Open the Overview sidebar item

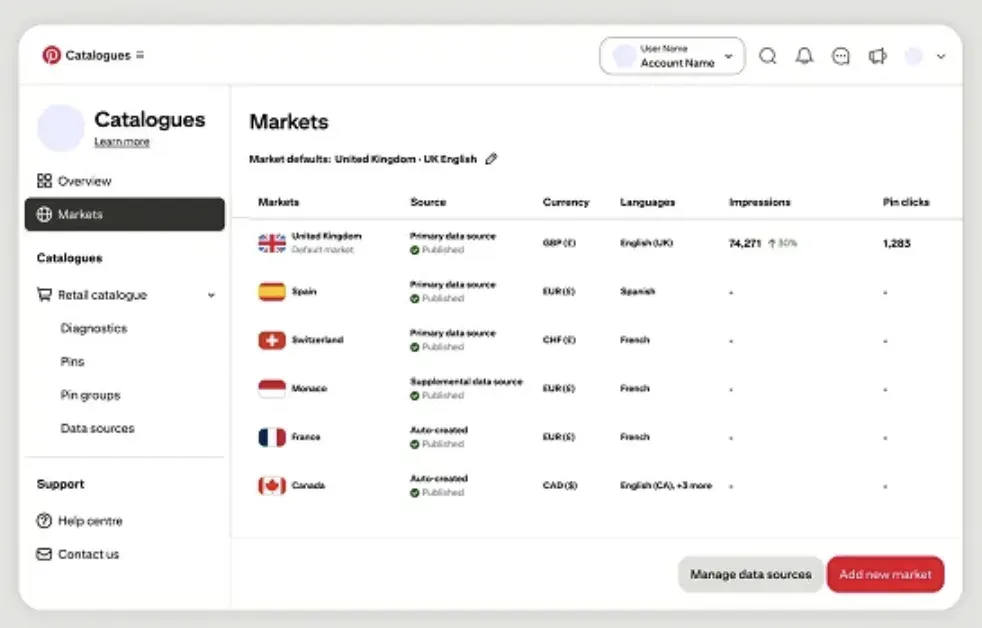(125, 181)
